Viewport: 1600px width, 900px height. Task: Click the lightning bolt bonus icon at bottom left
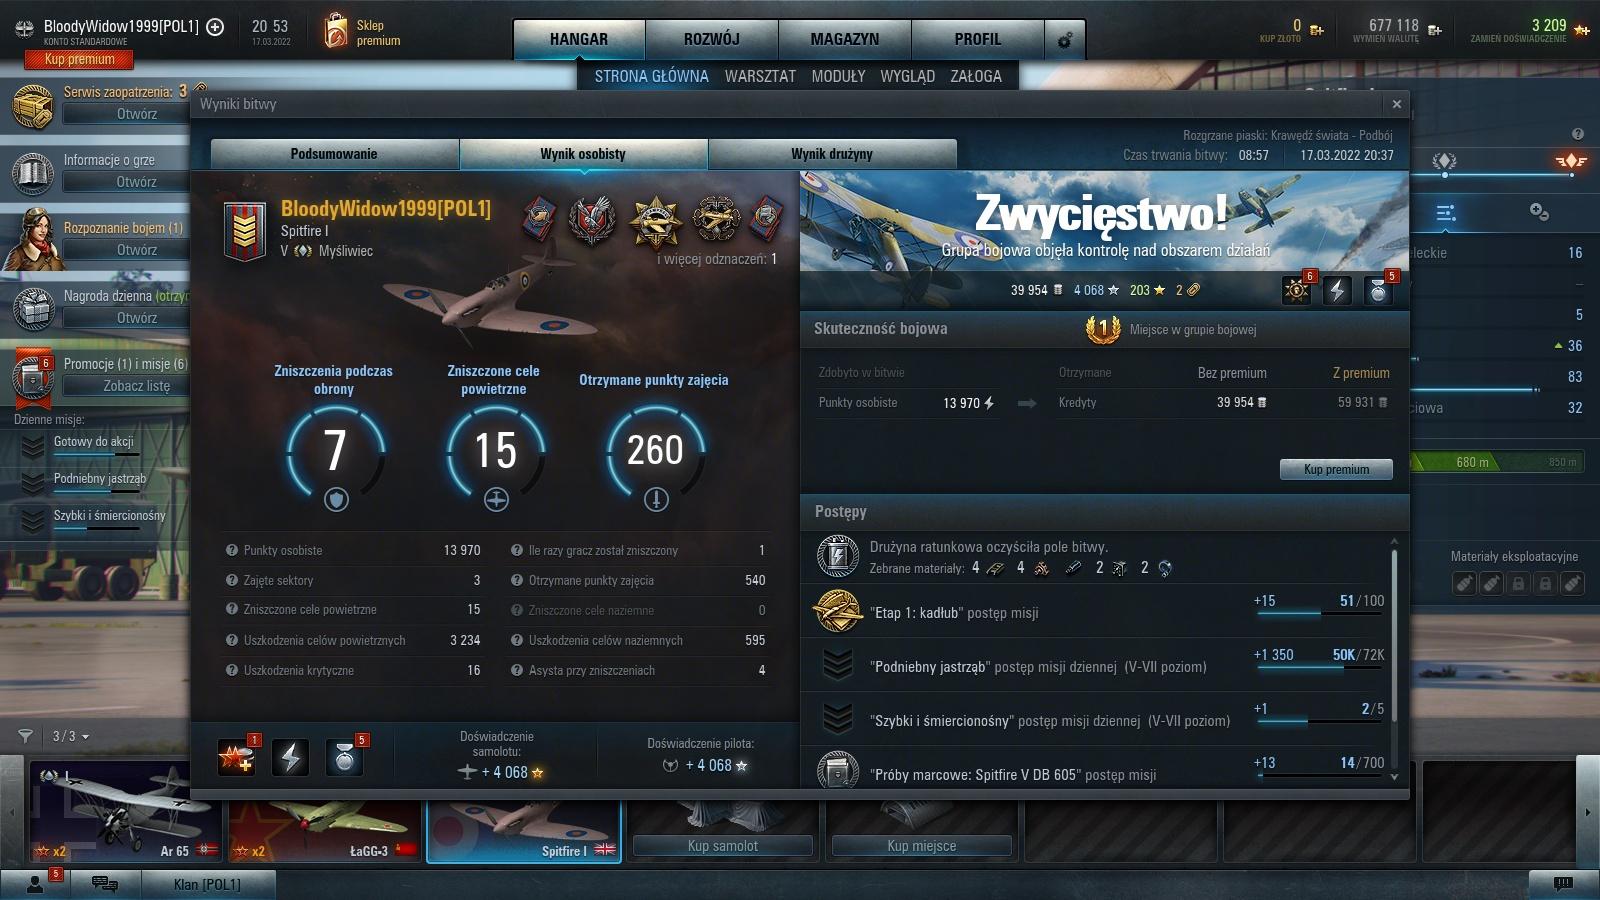pos(290,758)
